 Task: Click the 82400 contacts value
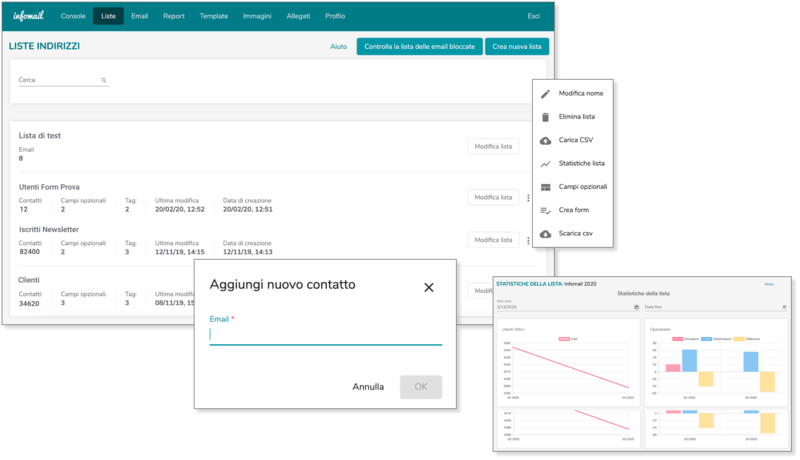[29, 252]
